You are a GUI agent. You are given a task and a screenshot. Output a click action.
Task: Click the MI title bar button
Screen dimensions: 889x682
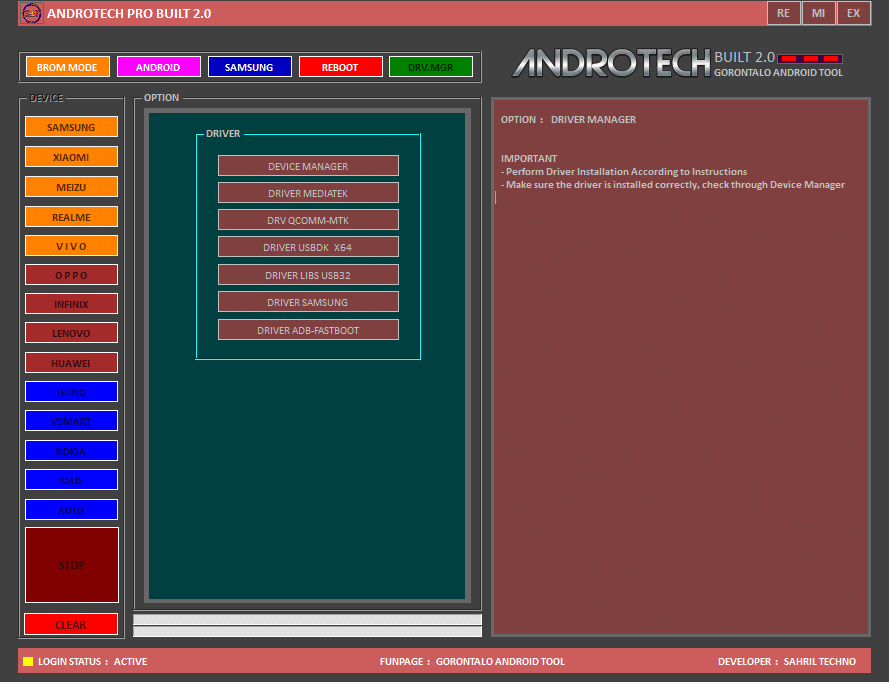(x=819, y=13)
